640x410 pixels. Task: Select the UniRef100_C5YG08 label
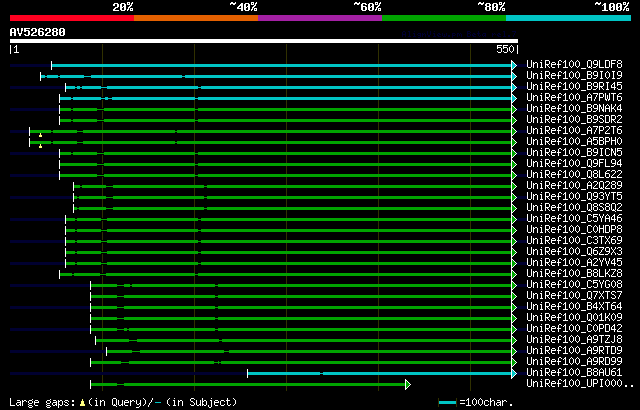[574, 285]
